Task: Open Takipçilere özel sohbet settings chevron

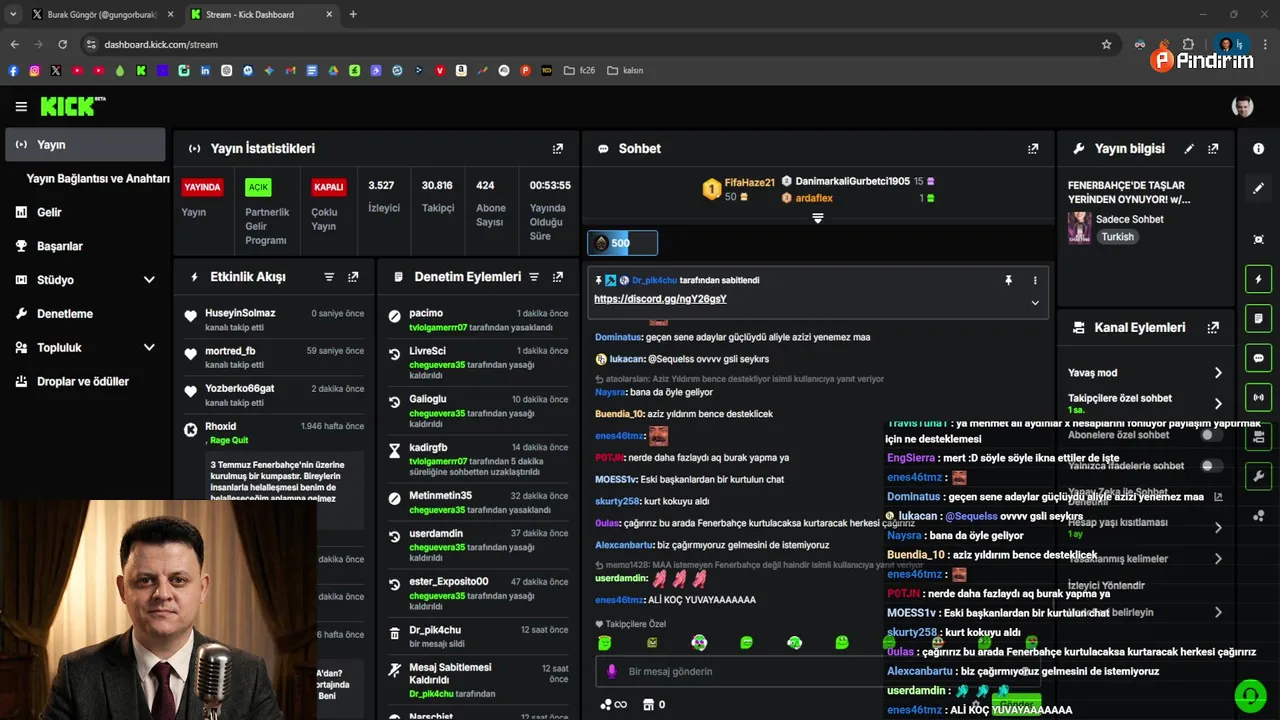Action: pyautogui.click(x=1218, y=403)
